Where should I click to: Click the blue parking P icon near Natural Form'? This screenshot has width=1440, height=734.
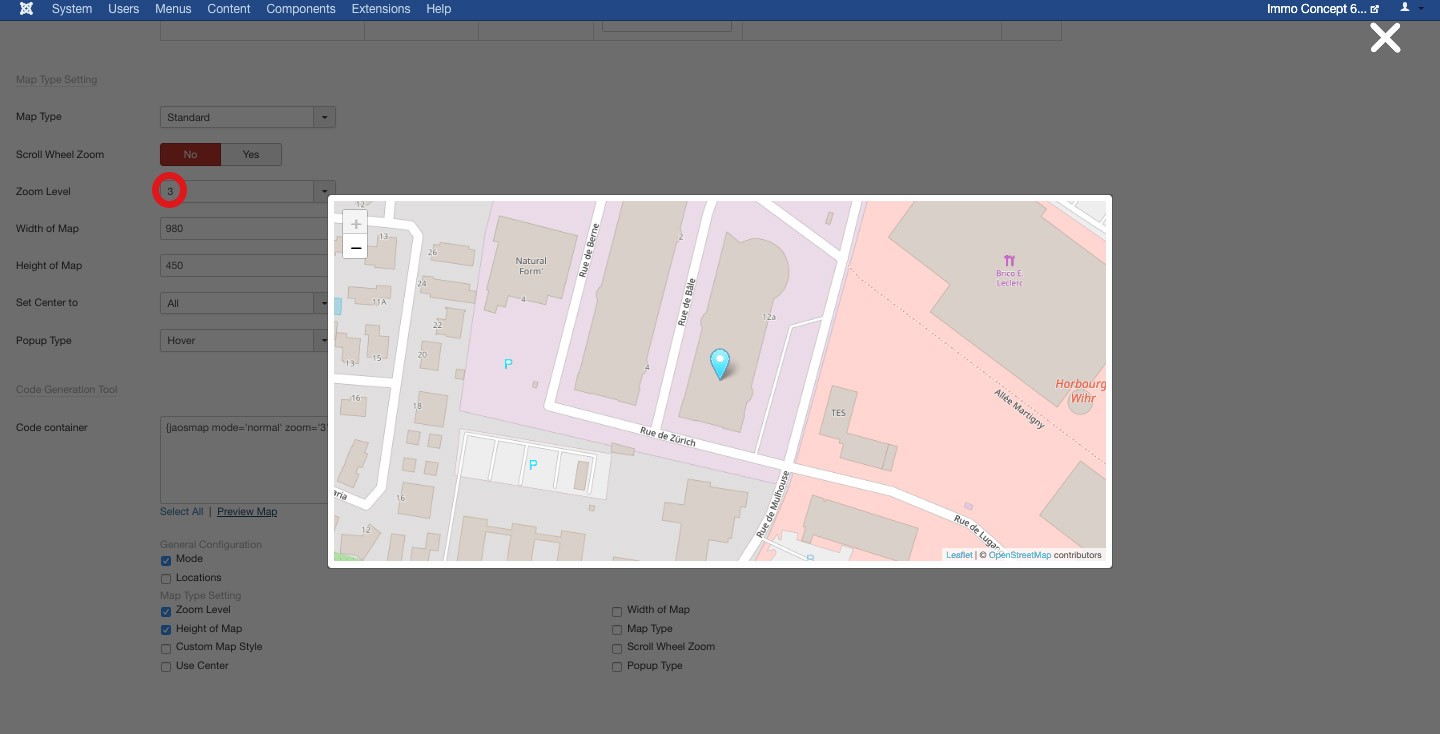[x=508, y=364]
